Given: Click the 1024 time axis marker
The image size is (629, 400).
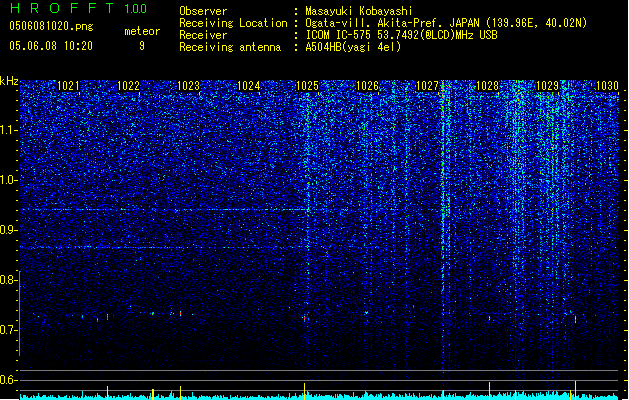Looking at the screenshot, I should (x=248, y=86).
